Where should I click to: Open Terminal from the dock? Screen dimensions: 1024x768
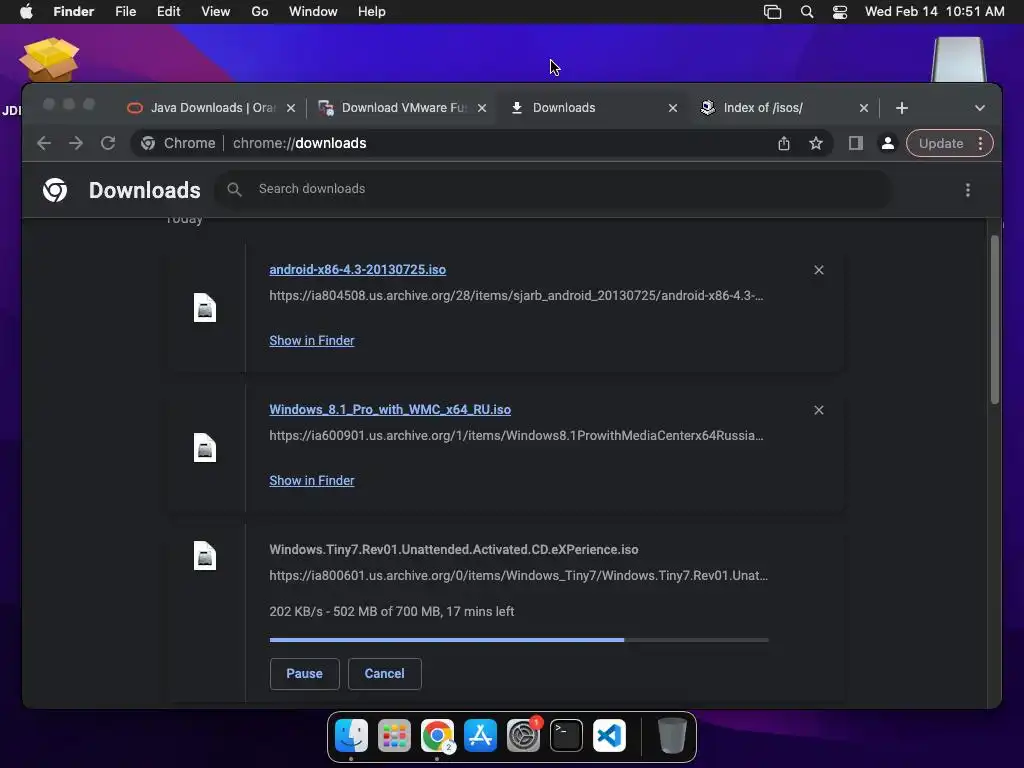pyautogui.click(x=566, y=736)
